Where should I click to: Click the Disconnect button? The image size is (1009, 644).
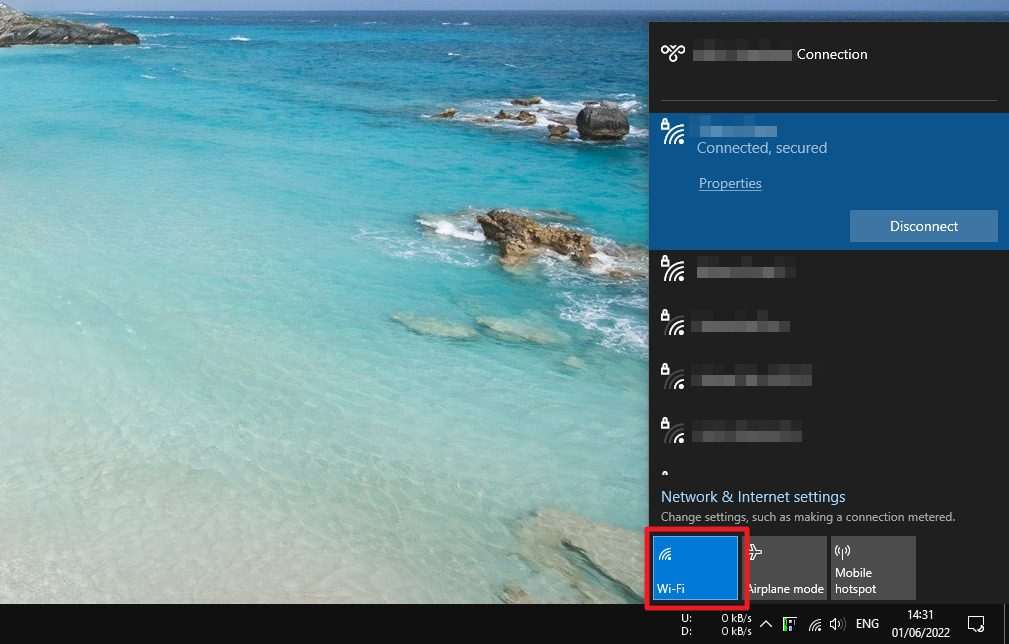point(923,226)
